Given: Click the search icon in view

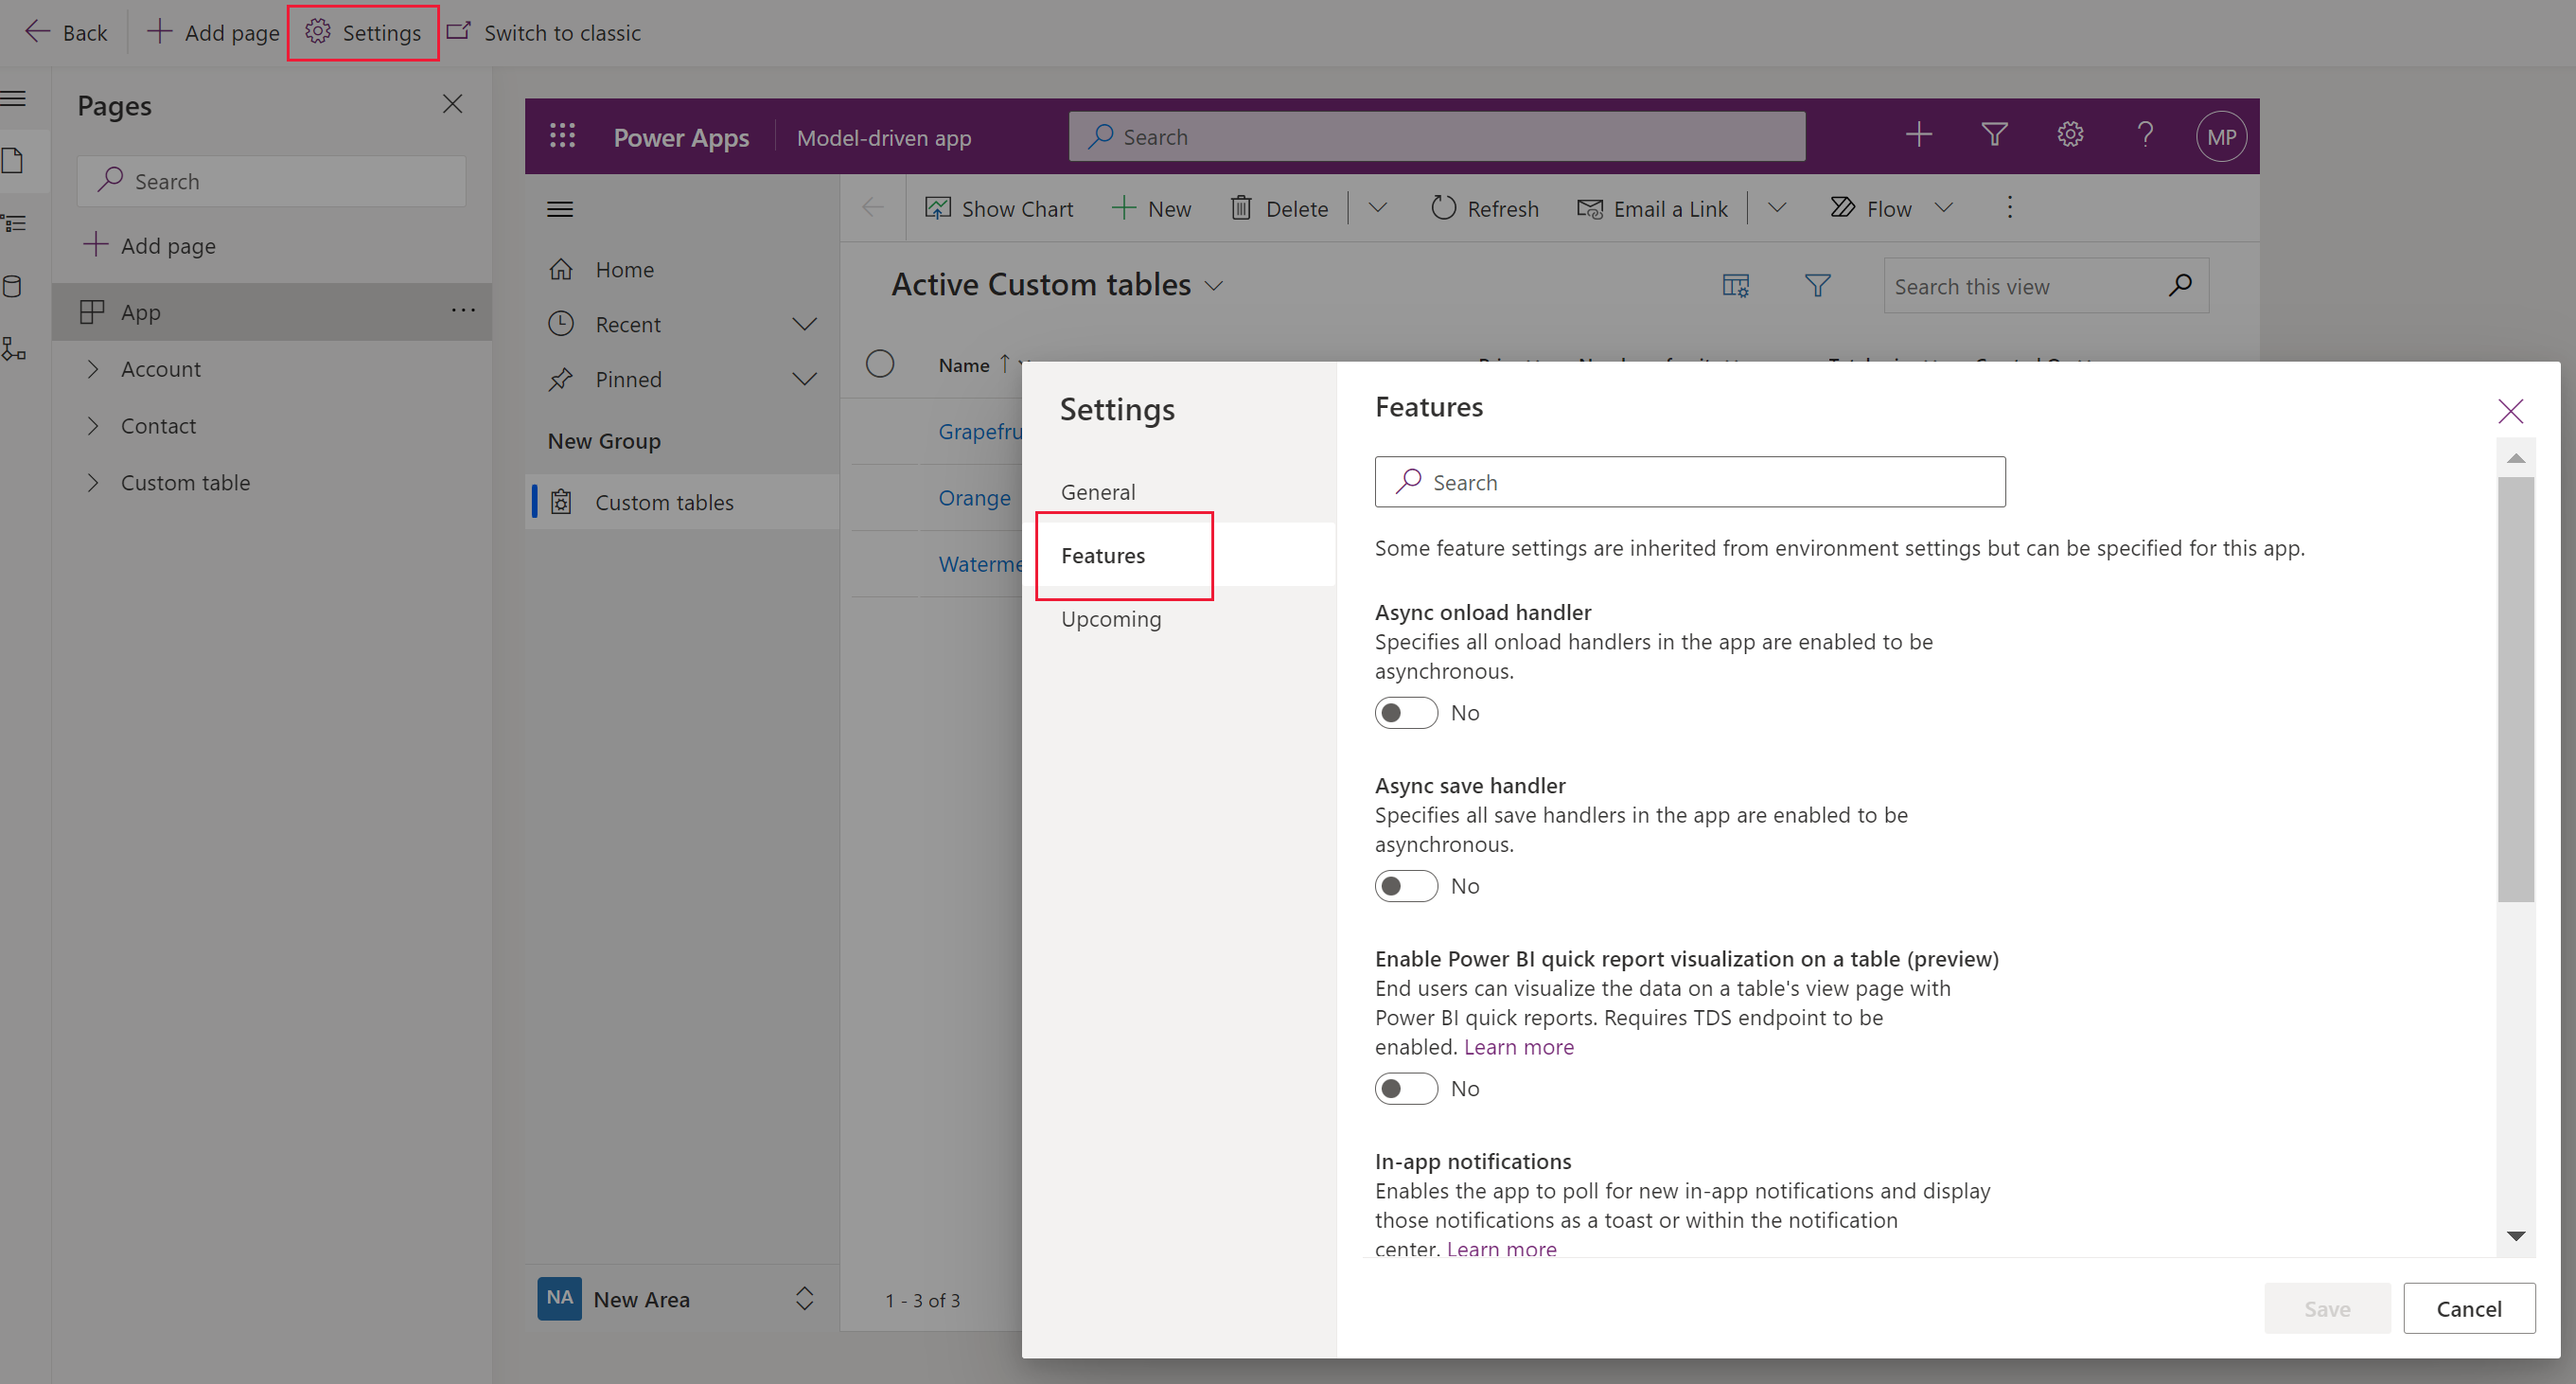Looking at the screenshot, I should pos(2180,285).
